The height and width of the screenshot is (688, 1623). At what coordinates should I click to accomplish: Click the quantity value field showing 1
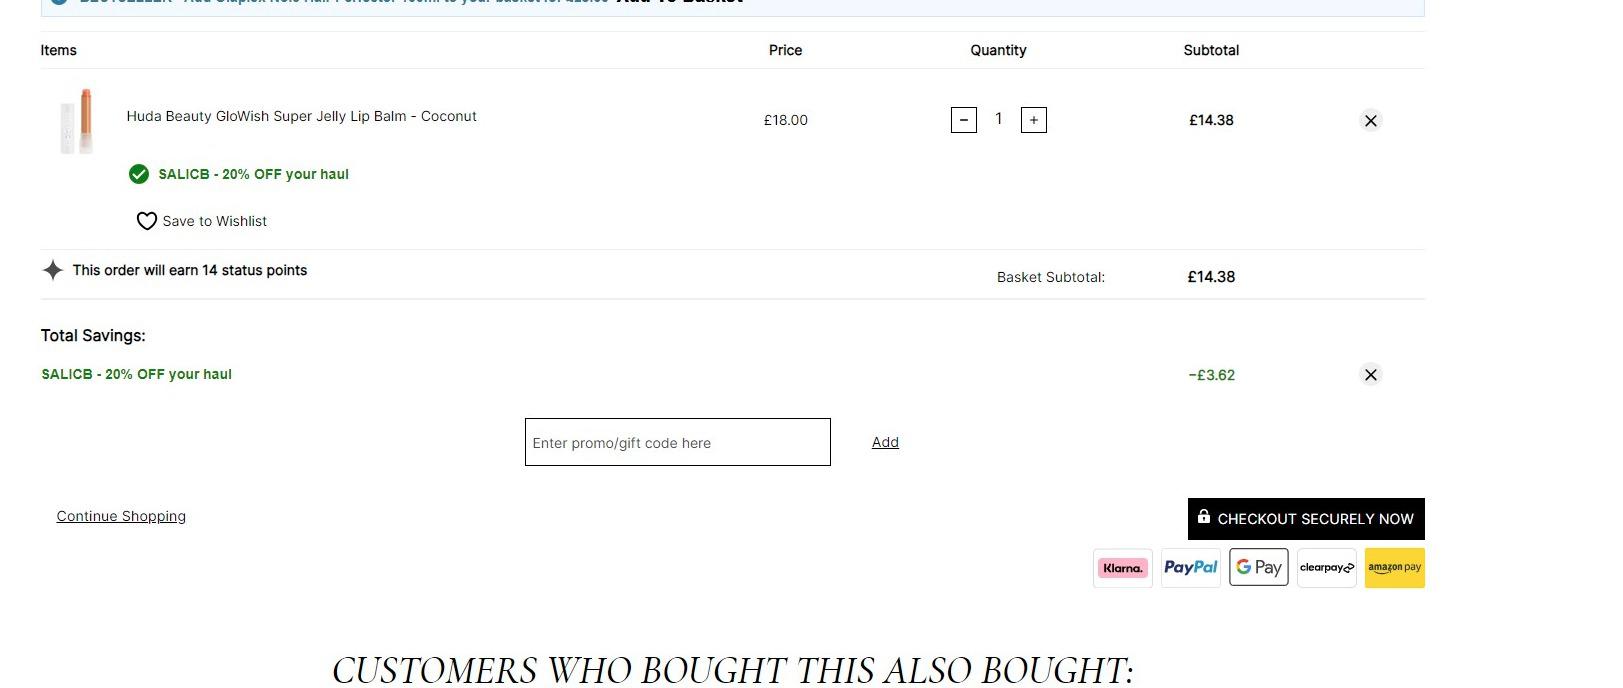(998, 119)
